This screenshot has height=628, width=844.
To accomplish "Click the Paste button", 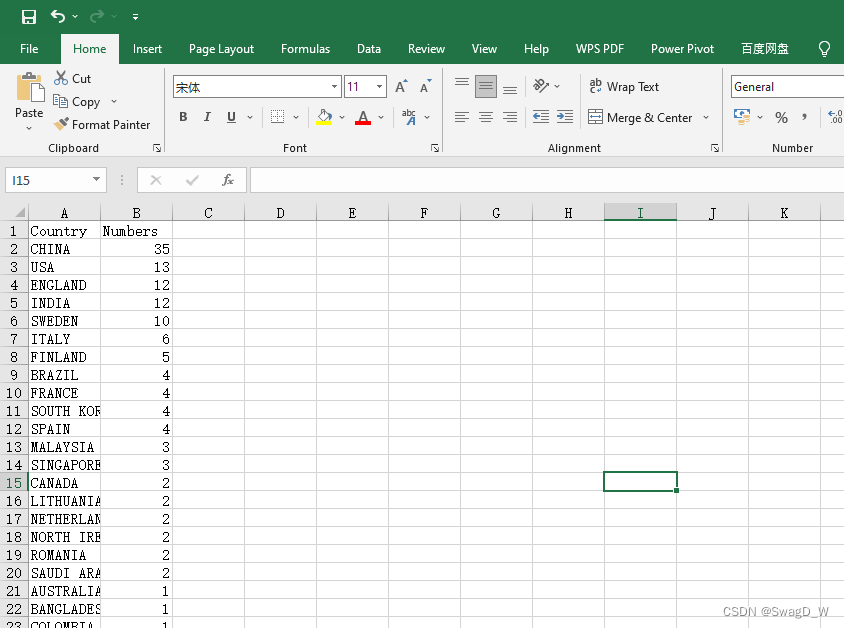I will pos(29,102).
